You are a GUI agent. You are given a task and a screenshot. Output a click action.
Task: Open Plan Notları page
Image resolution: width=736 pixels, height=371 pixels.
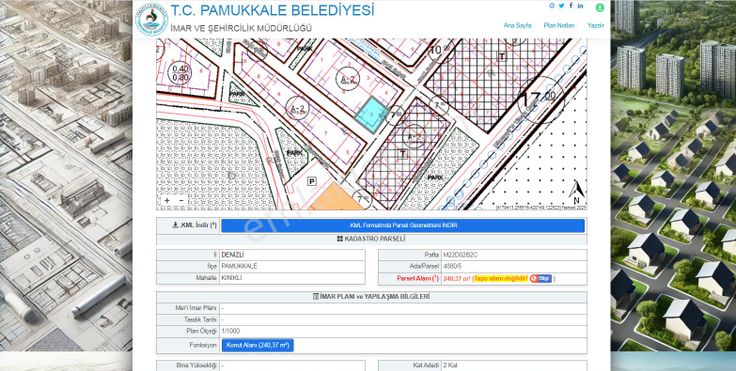pos(559,25)
